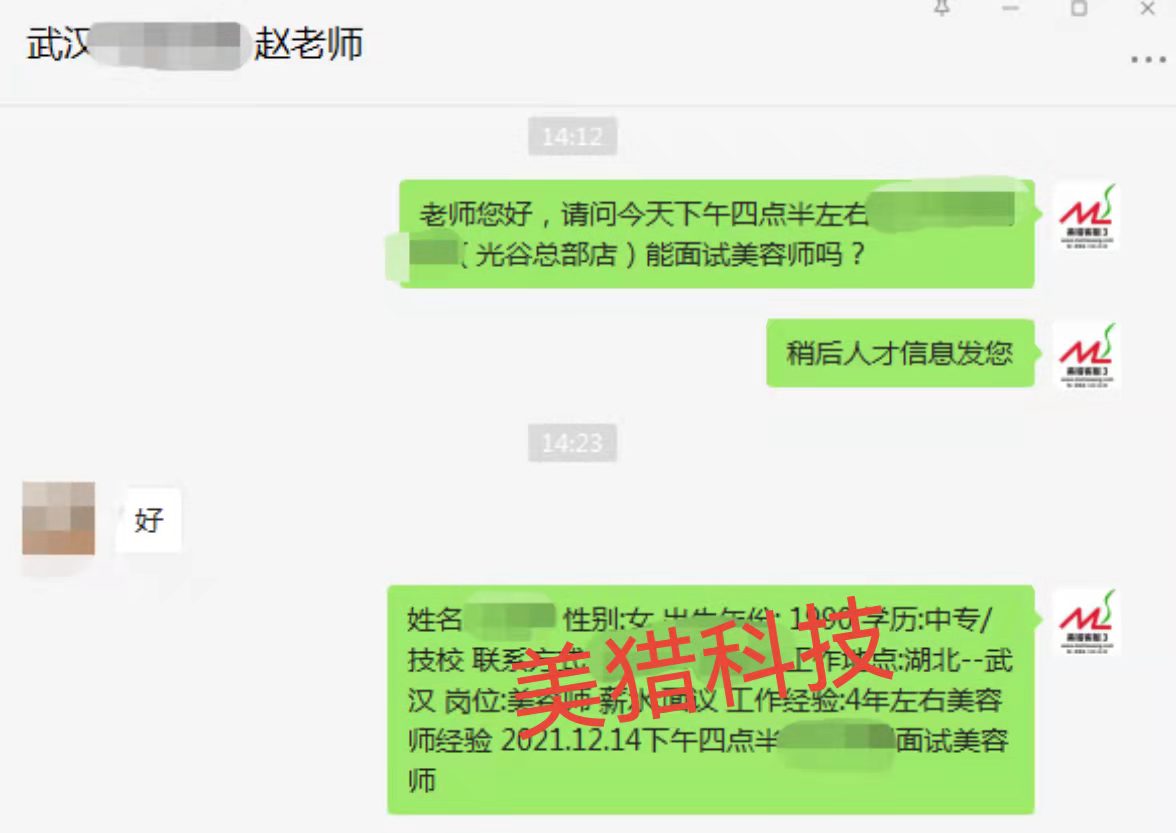Viewport: 1176px width, 833px height.
Task: Select the resume message starting with 姓名
Action: click(711, 700)
